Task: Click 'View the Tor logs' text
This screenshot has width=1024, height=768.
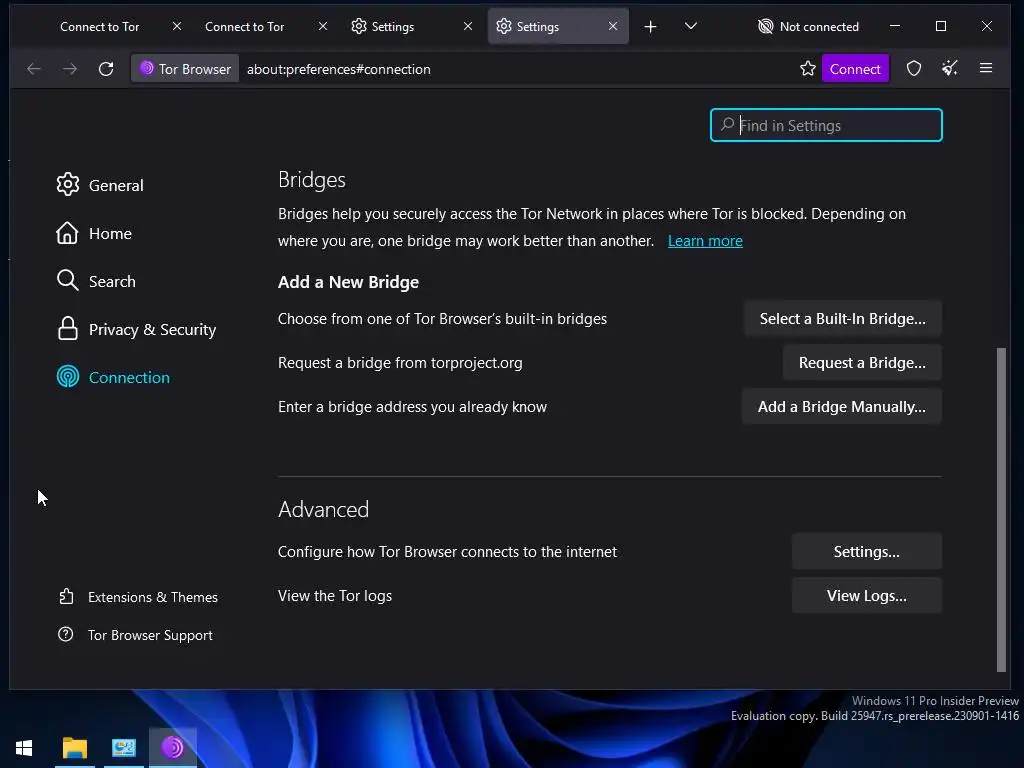Action: coord(335,596)
